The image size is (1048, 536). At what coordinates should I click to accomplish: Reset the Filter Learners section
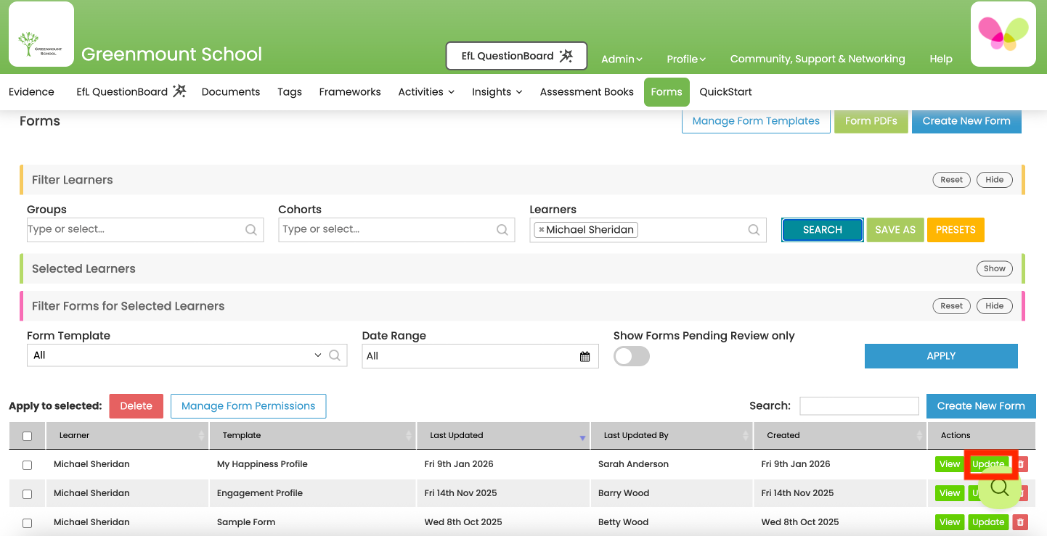coord(951,180)
